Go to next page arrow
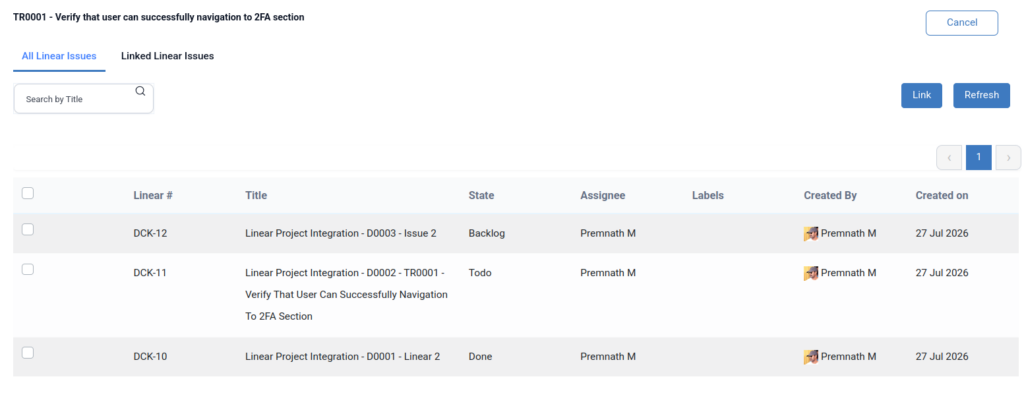The width and height of the screenshot is (1024, 410). click(1008, 157)
